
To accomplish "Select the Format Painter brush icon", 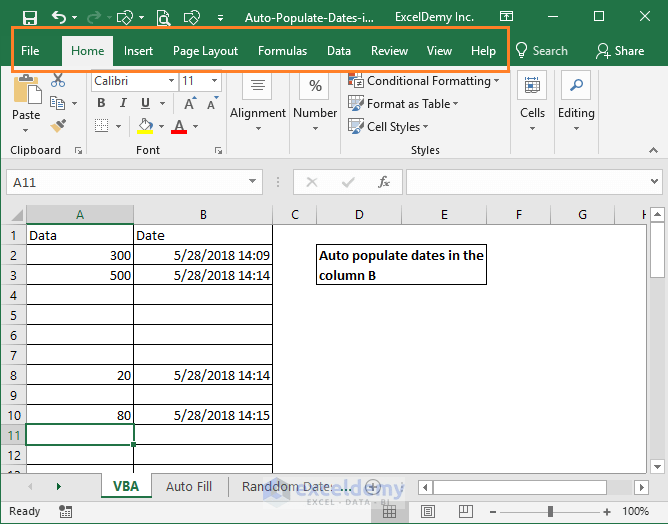I will click(58, 126).
